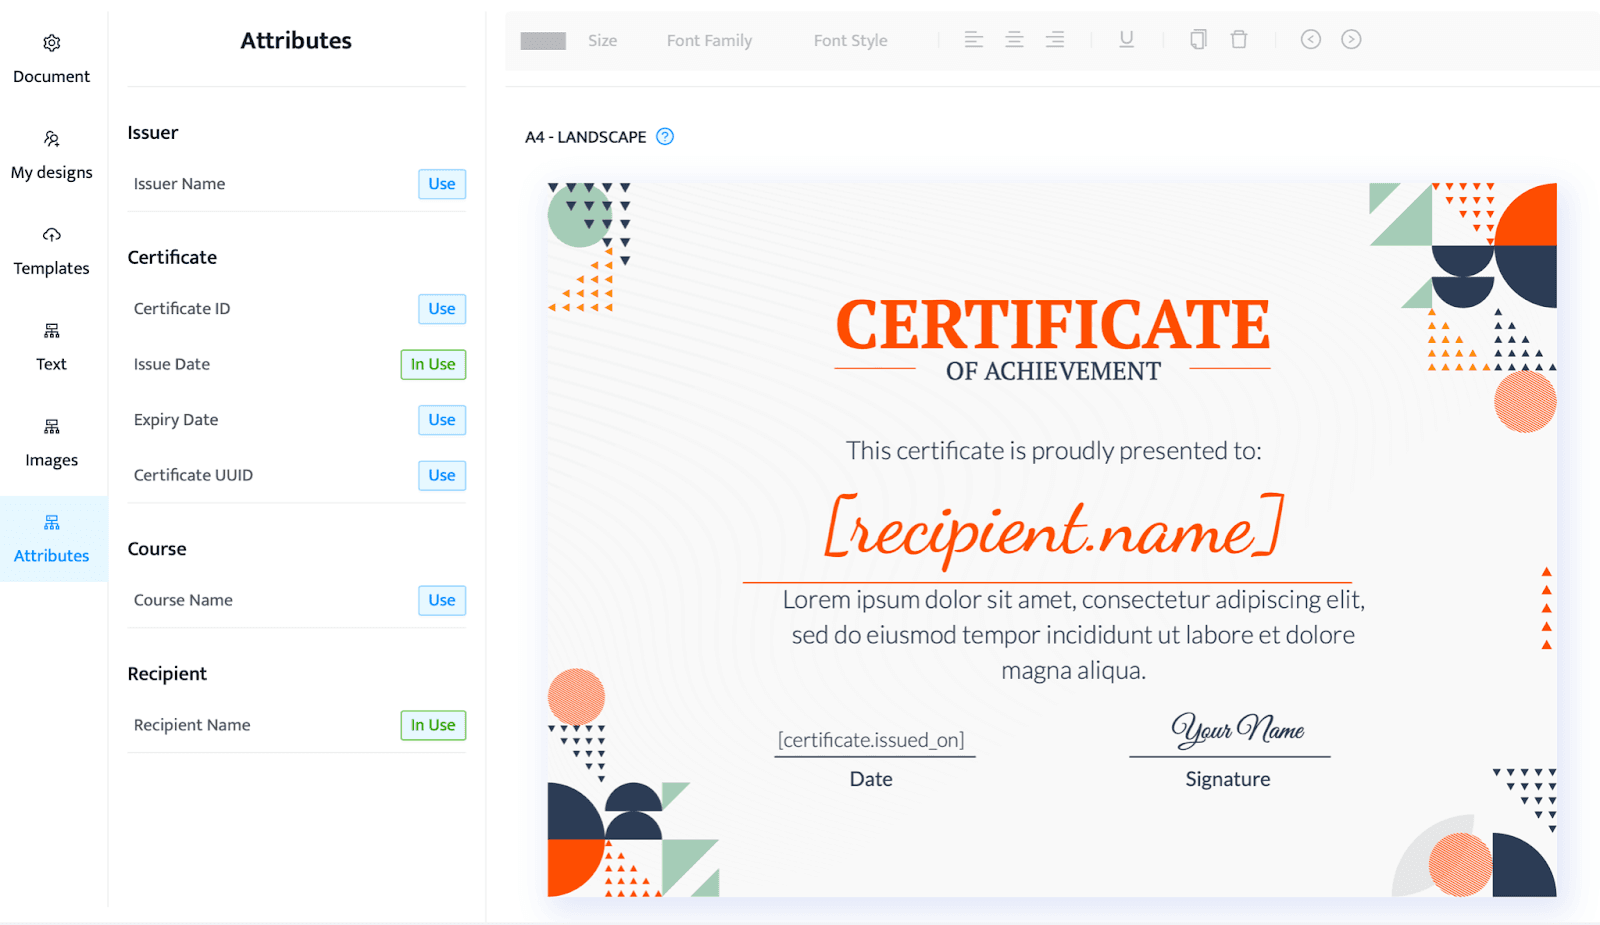Screen dimensions: 1600x925
Task: Select the [certificate.issued_on] field
Action: (x=871, y=740)
